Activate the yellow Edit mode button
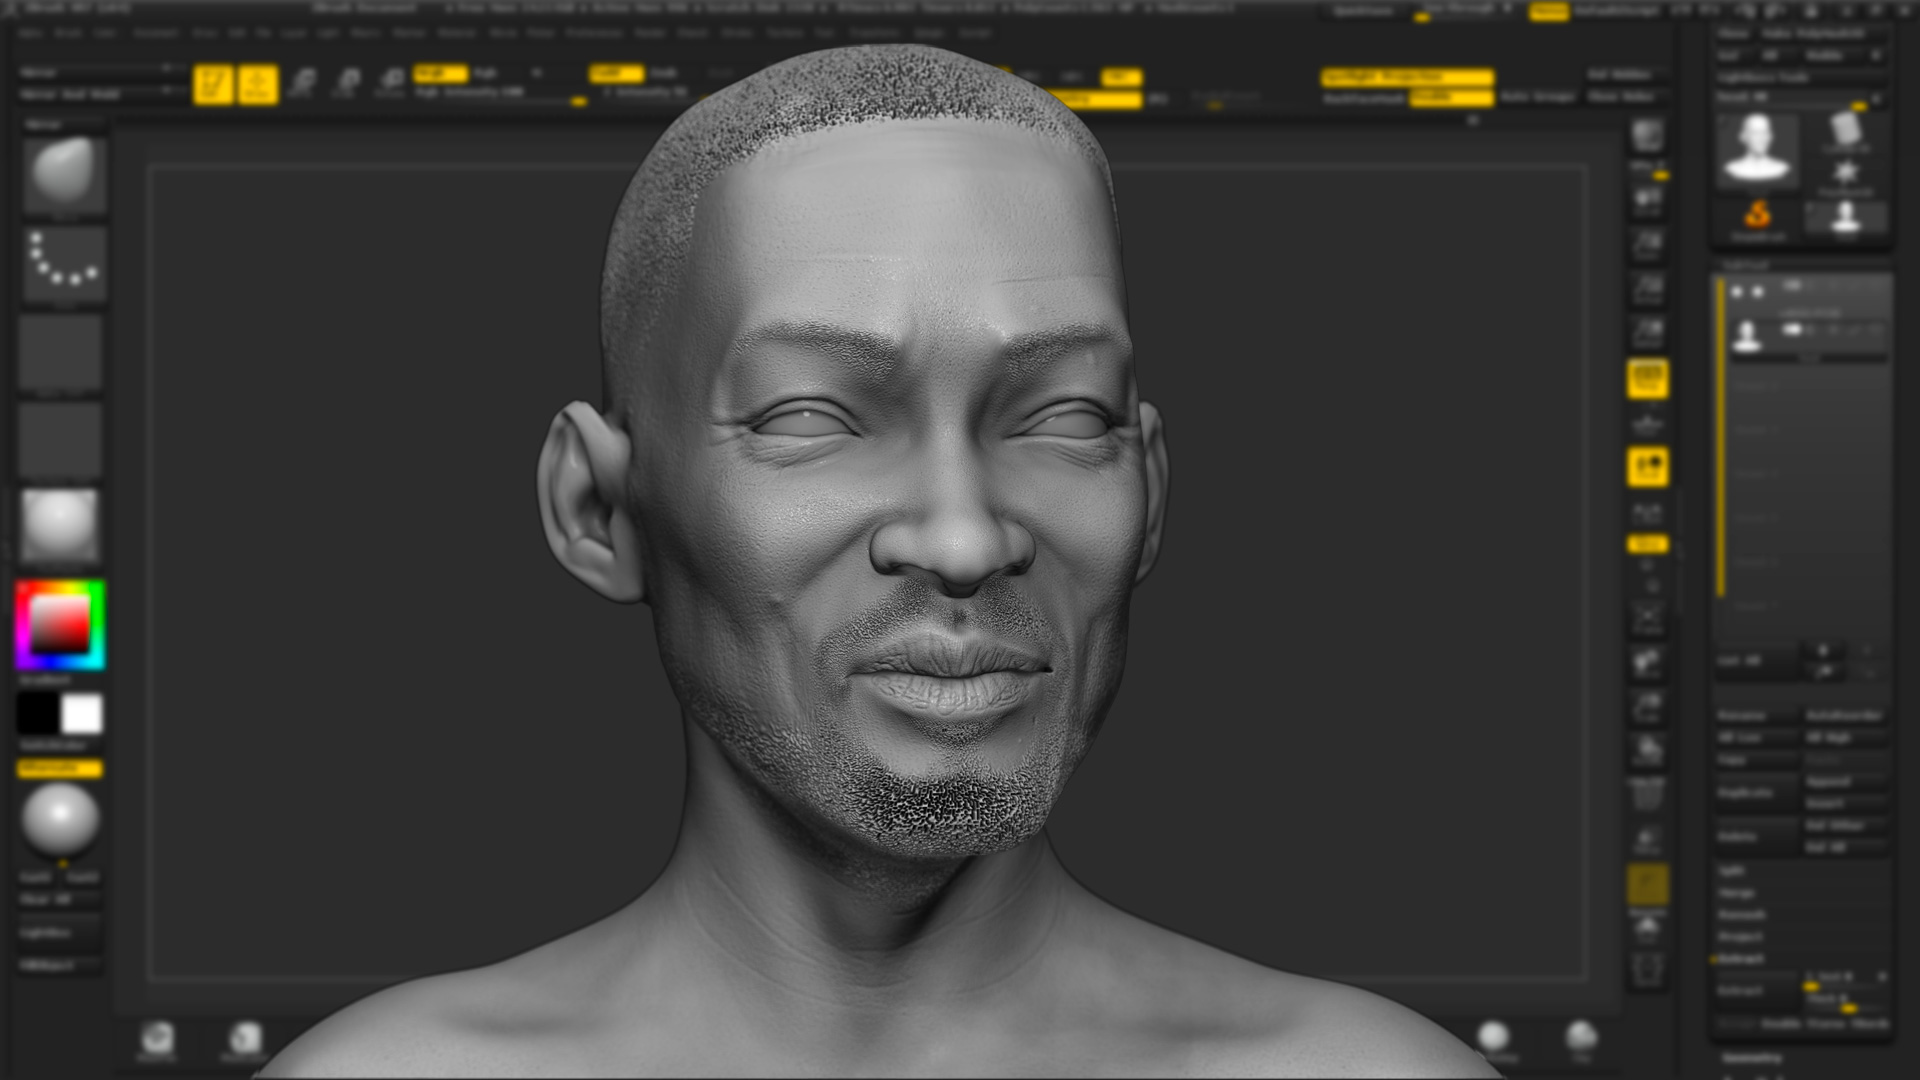Viewport: 1920px width, 1080px height. pos(213,85)
